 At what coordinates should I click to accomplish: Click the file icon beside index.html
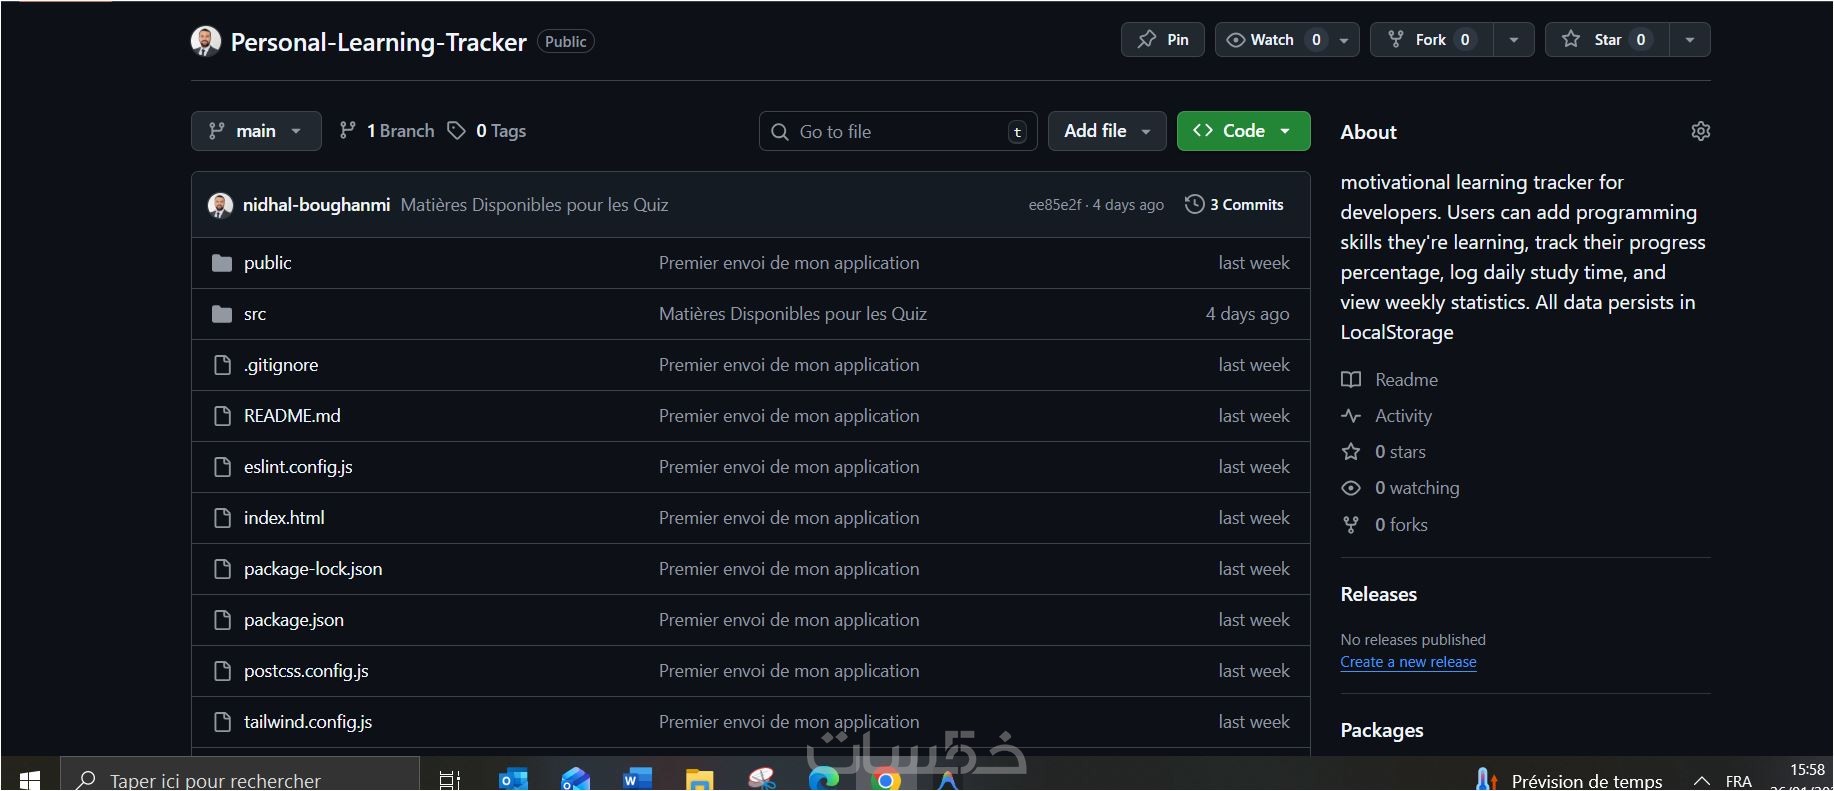[223, 518]
